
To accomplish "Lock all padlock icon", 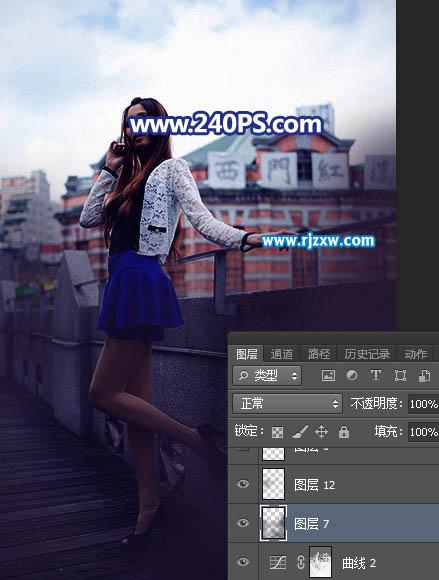I will (x=344, y=432).
